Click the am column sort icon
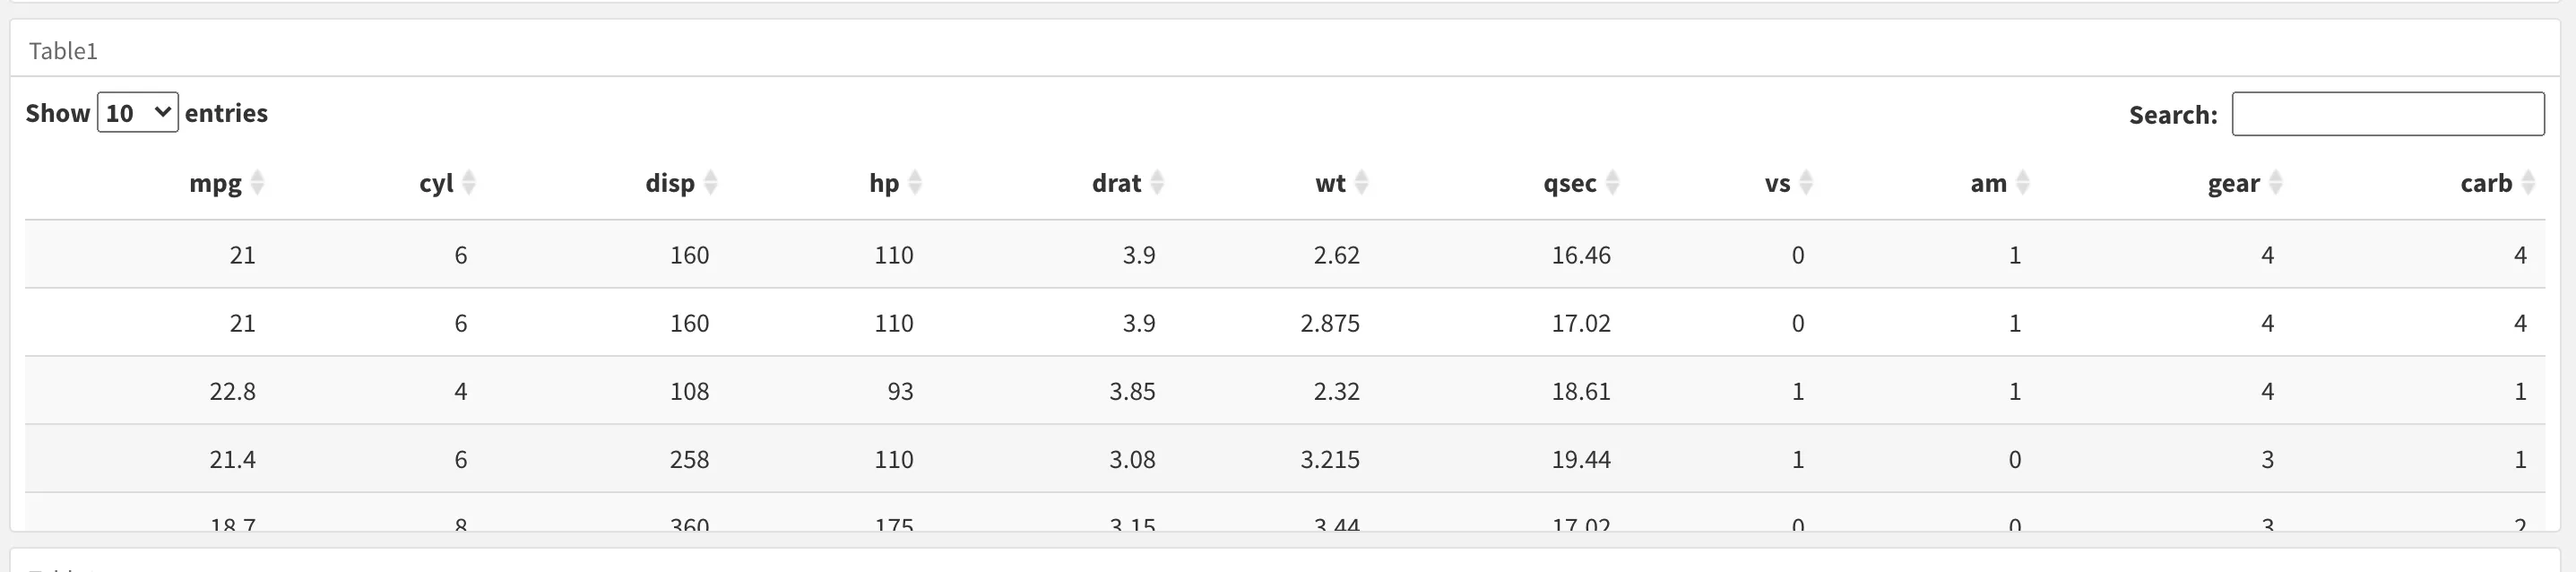Viewport: 2576px width, 572px height. (x=2023, y=183)
